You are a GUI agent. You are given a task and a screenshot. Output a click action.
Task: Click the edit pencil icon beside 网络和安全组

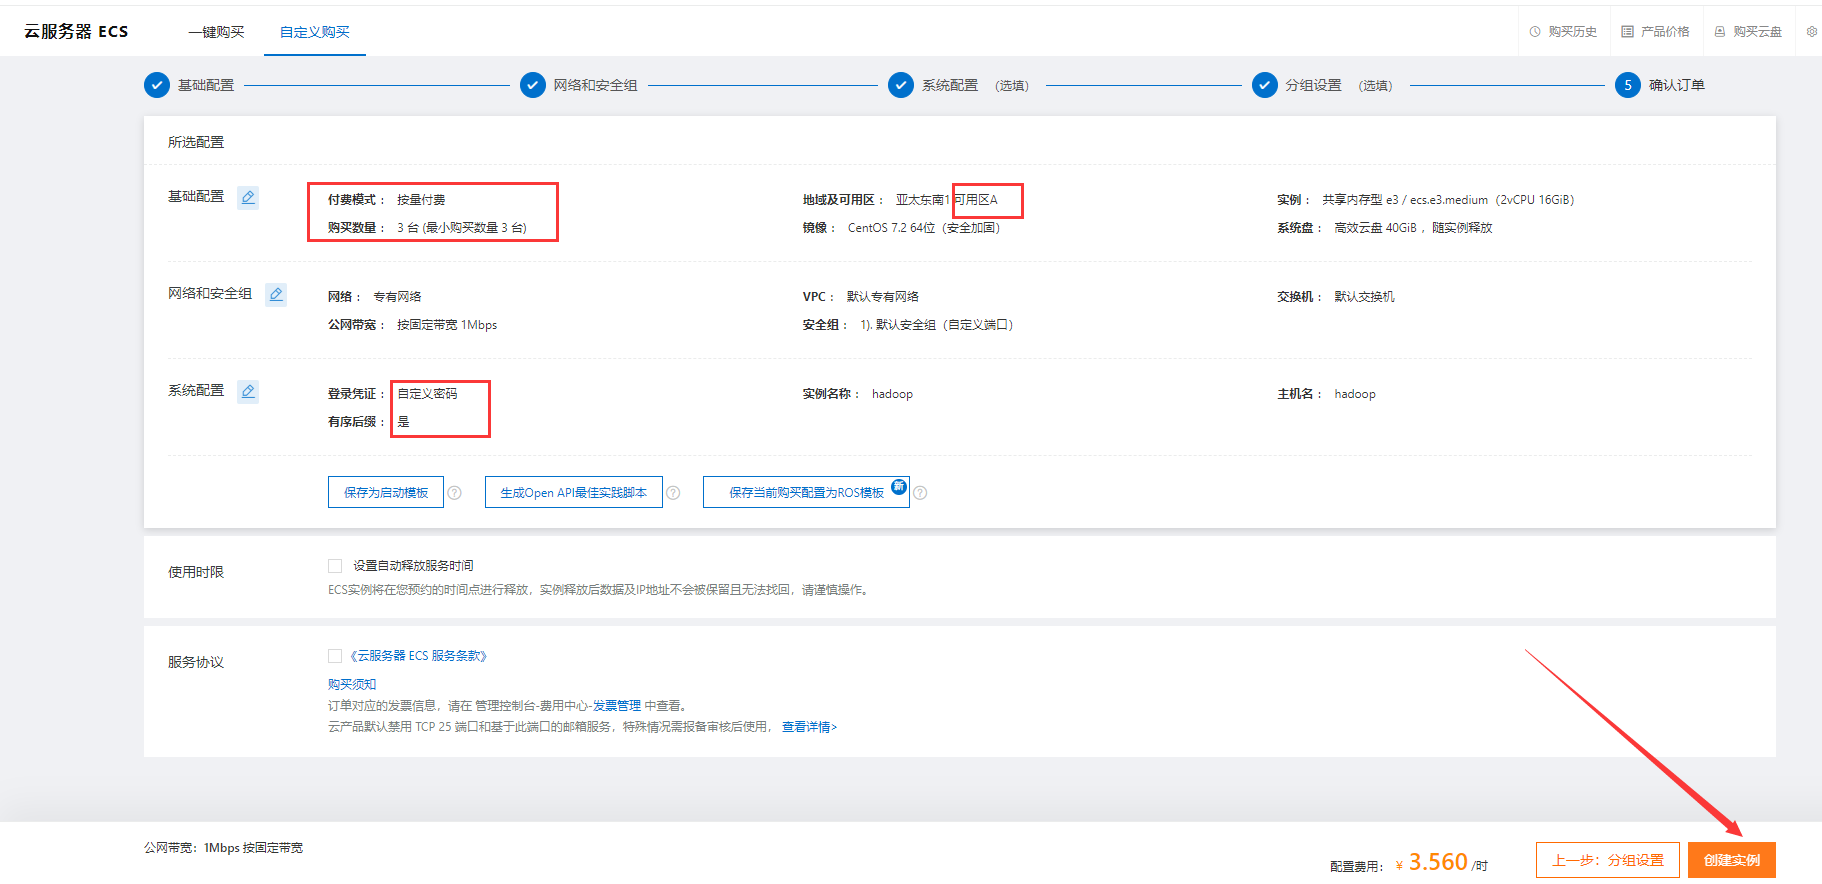click(x=276, y=294)
